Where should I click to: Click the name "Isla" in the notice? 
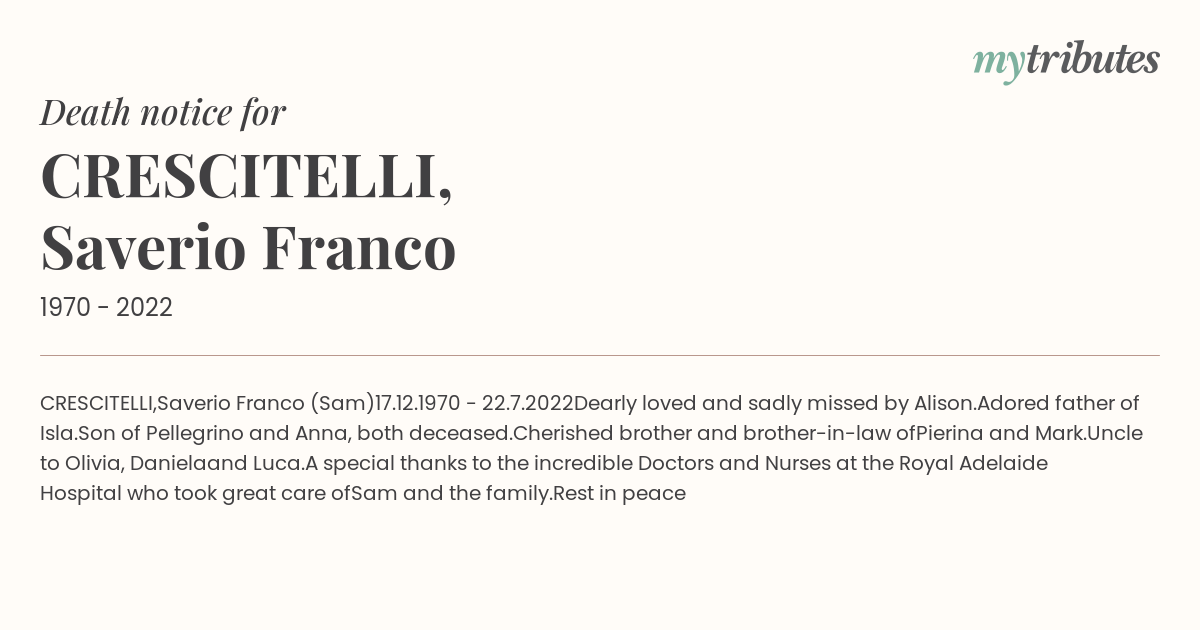pyautogui.click(x=58, y=434)
